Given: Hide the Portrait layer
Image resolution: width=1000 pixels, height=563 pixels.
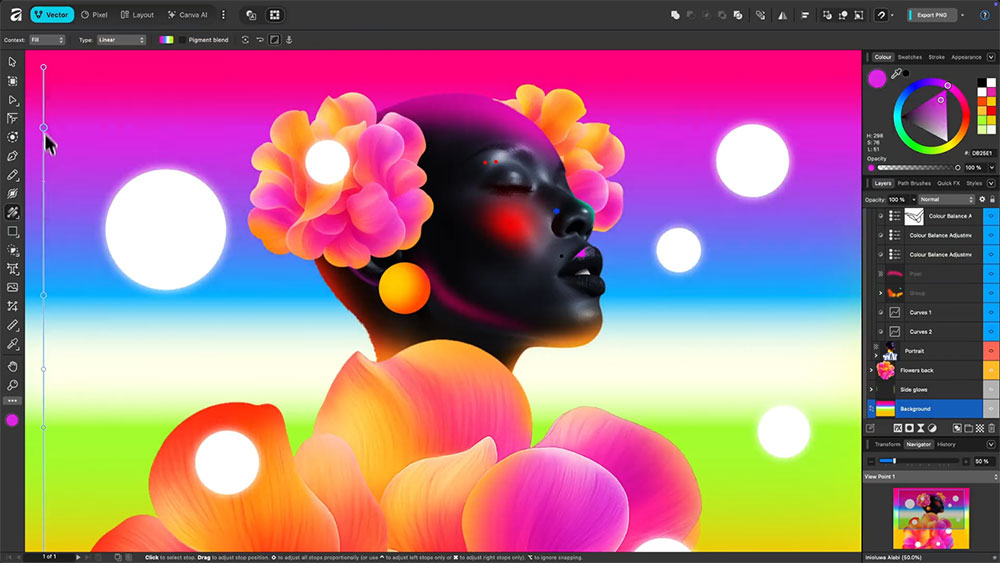Looking at the screenshot, I should [991, 351].
